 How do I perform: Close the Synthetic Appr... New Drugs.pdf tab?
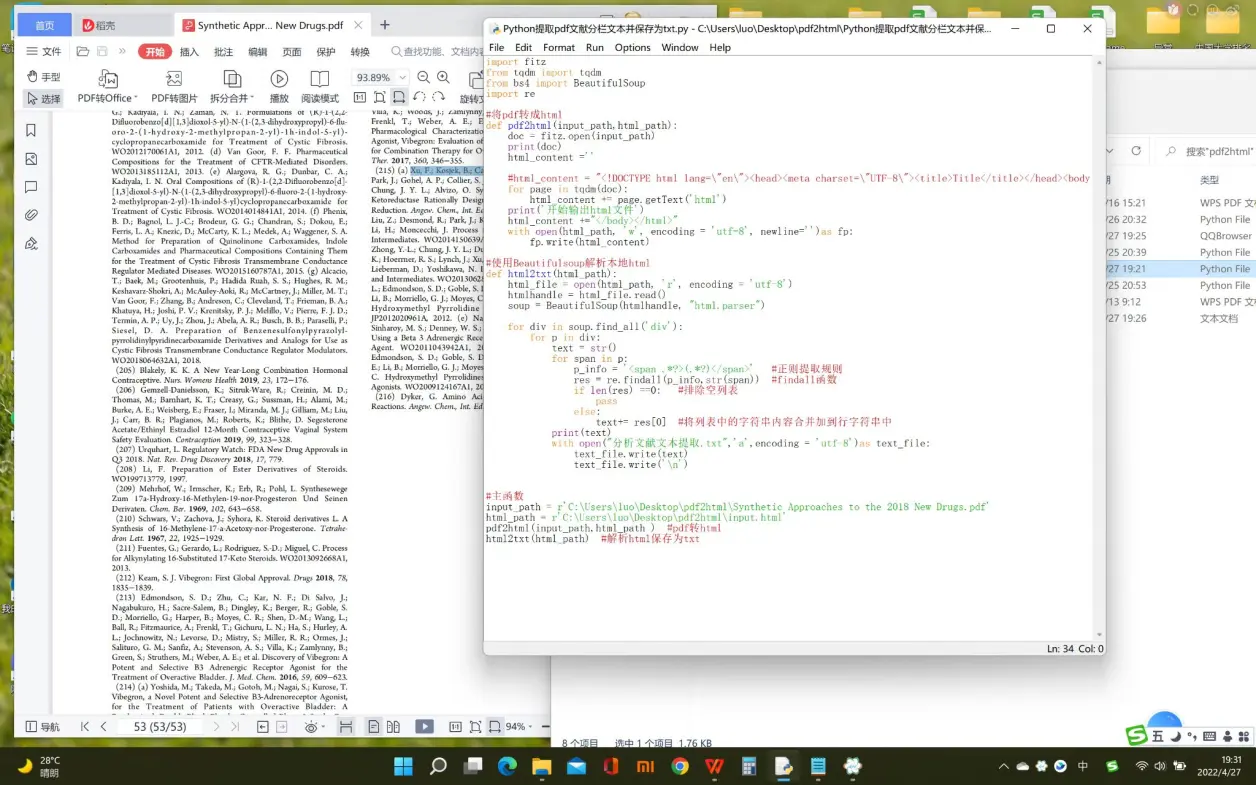point(357,25)
